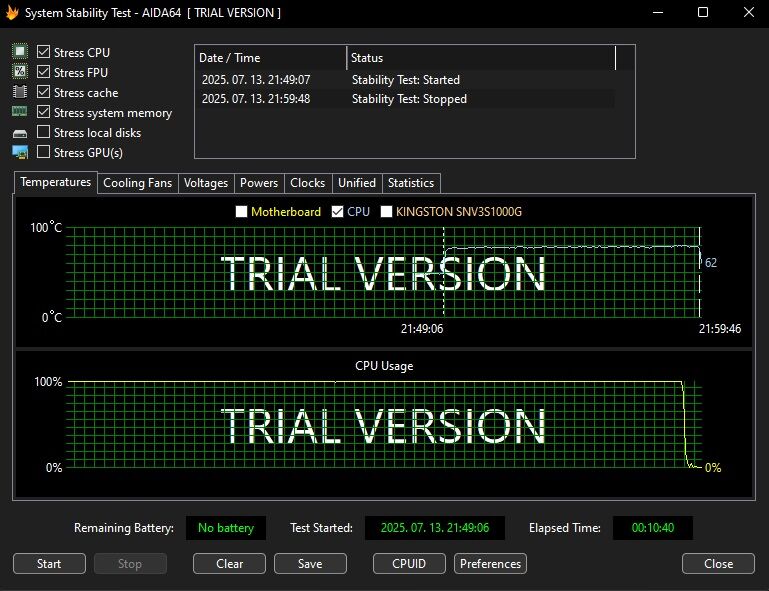Start the stability test
This screenshot has height=591, width=769.
pos(49,564)
